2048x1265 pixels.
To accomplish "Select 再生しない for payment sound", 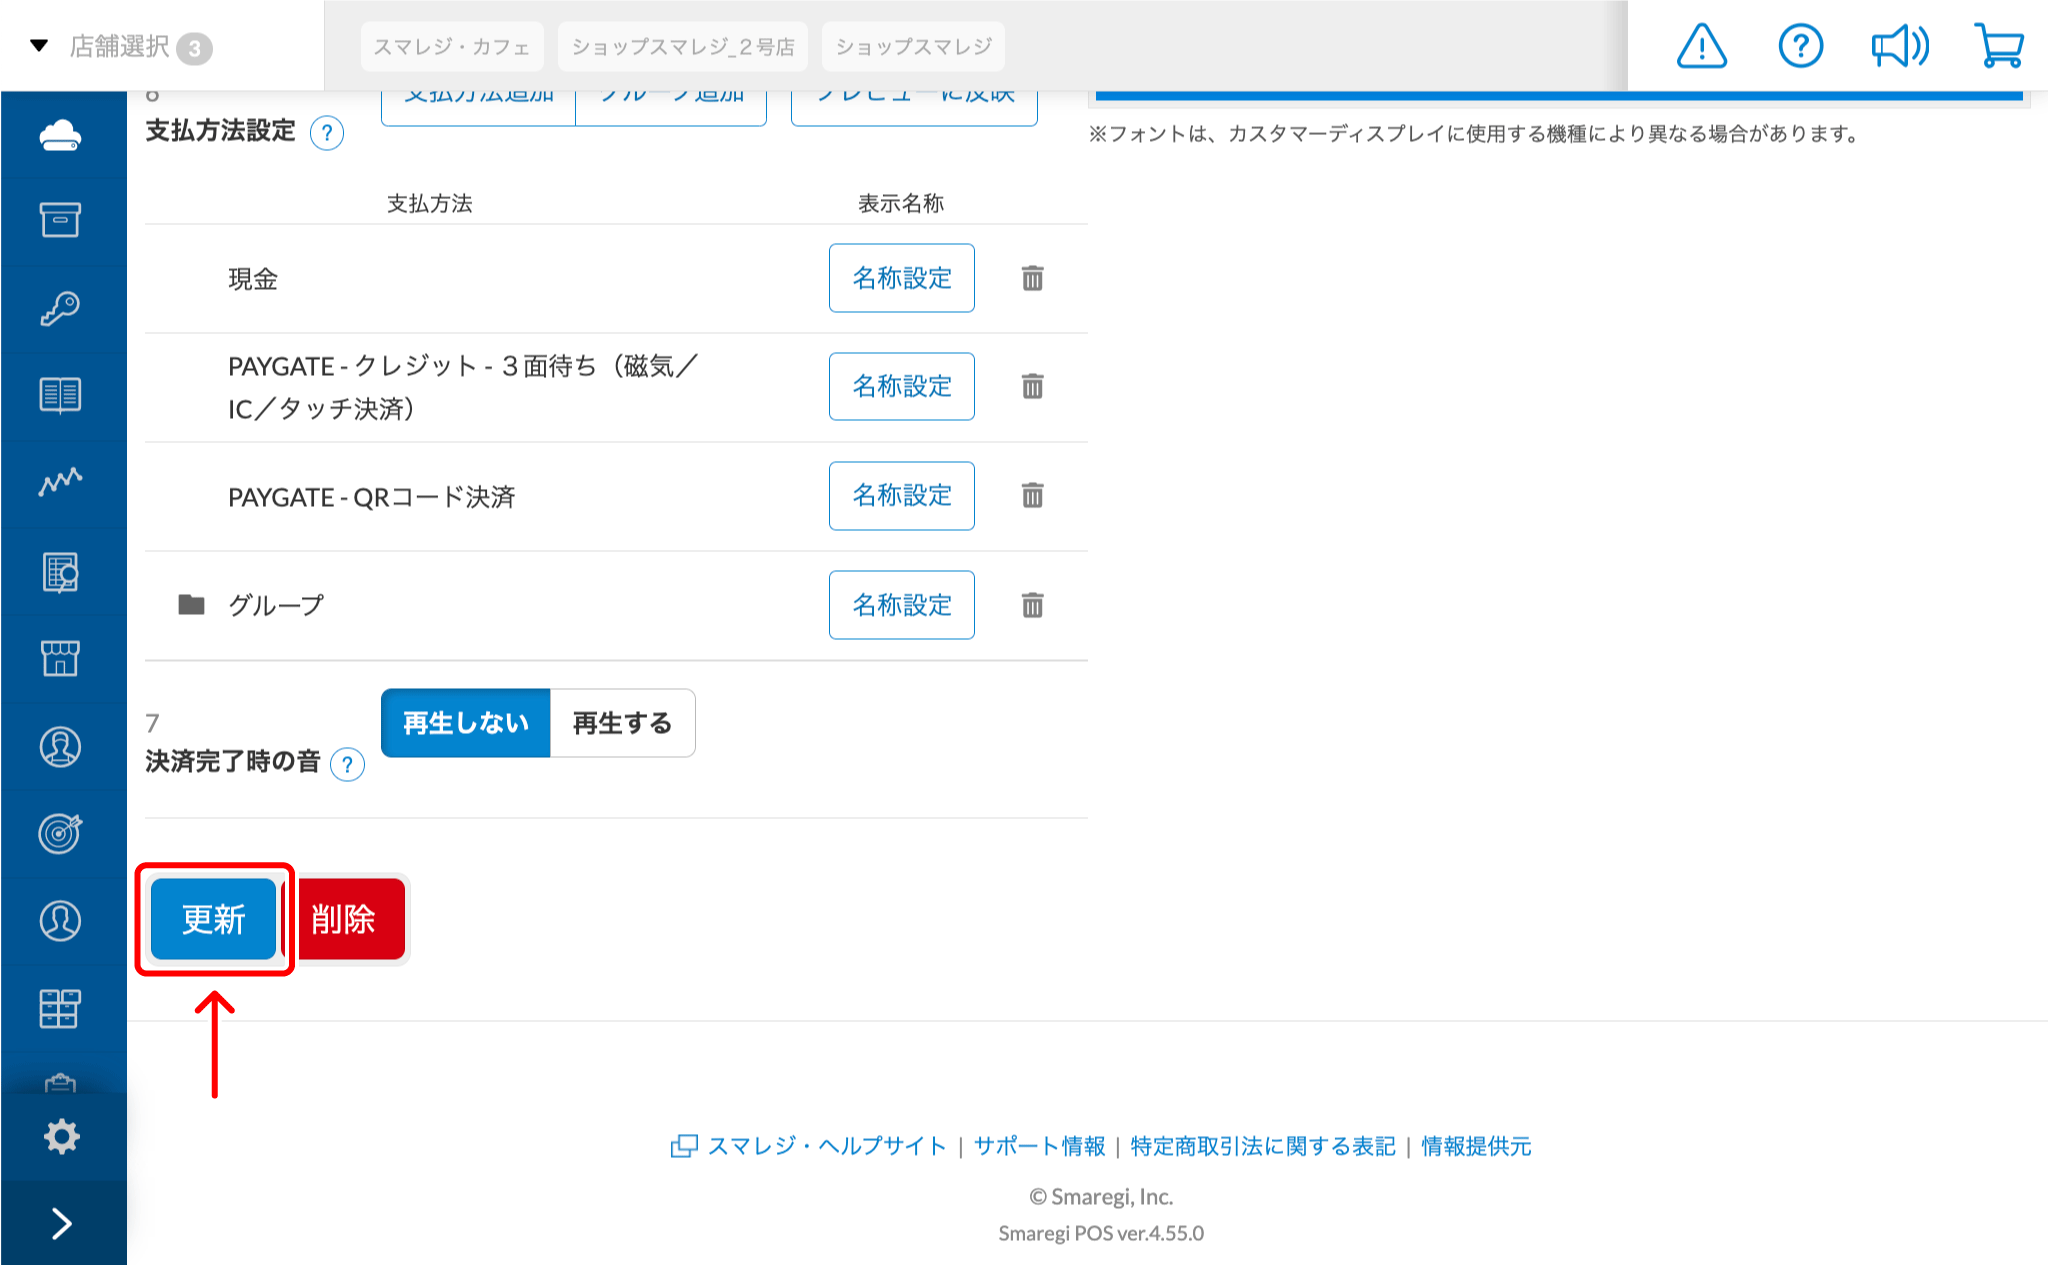I will [x=465, y=723].
